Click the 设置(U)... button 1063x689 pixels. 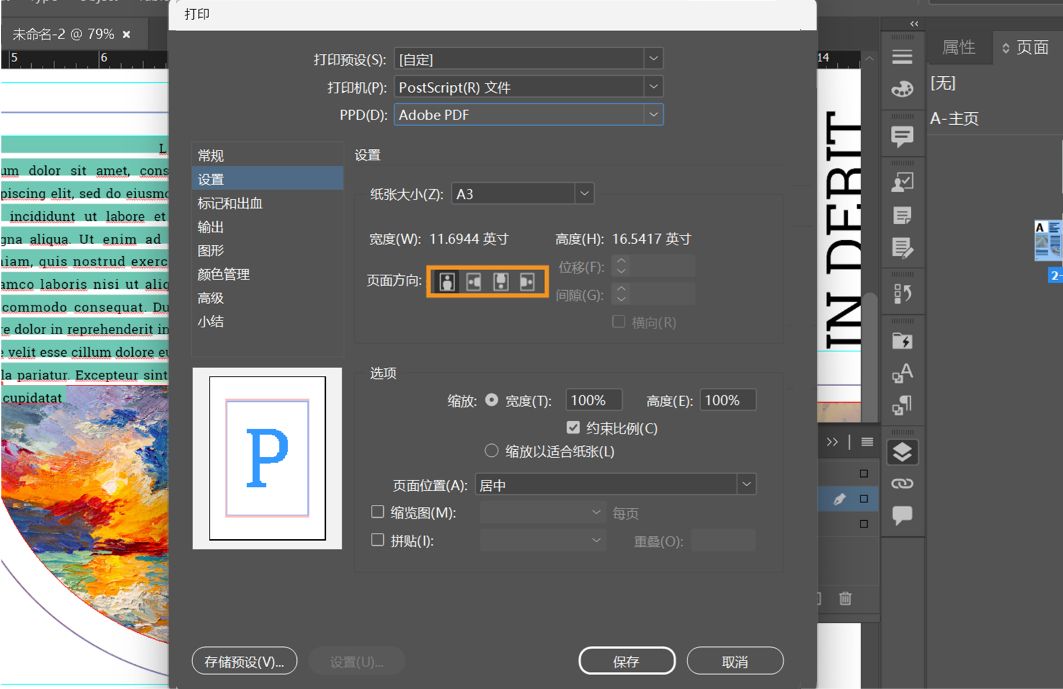(357, 661)
